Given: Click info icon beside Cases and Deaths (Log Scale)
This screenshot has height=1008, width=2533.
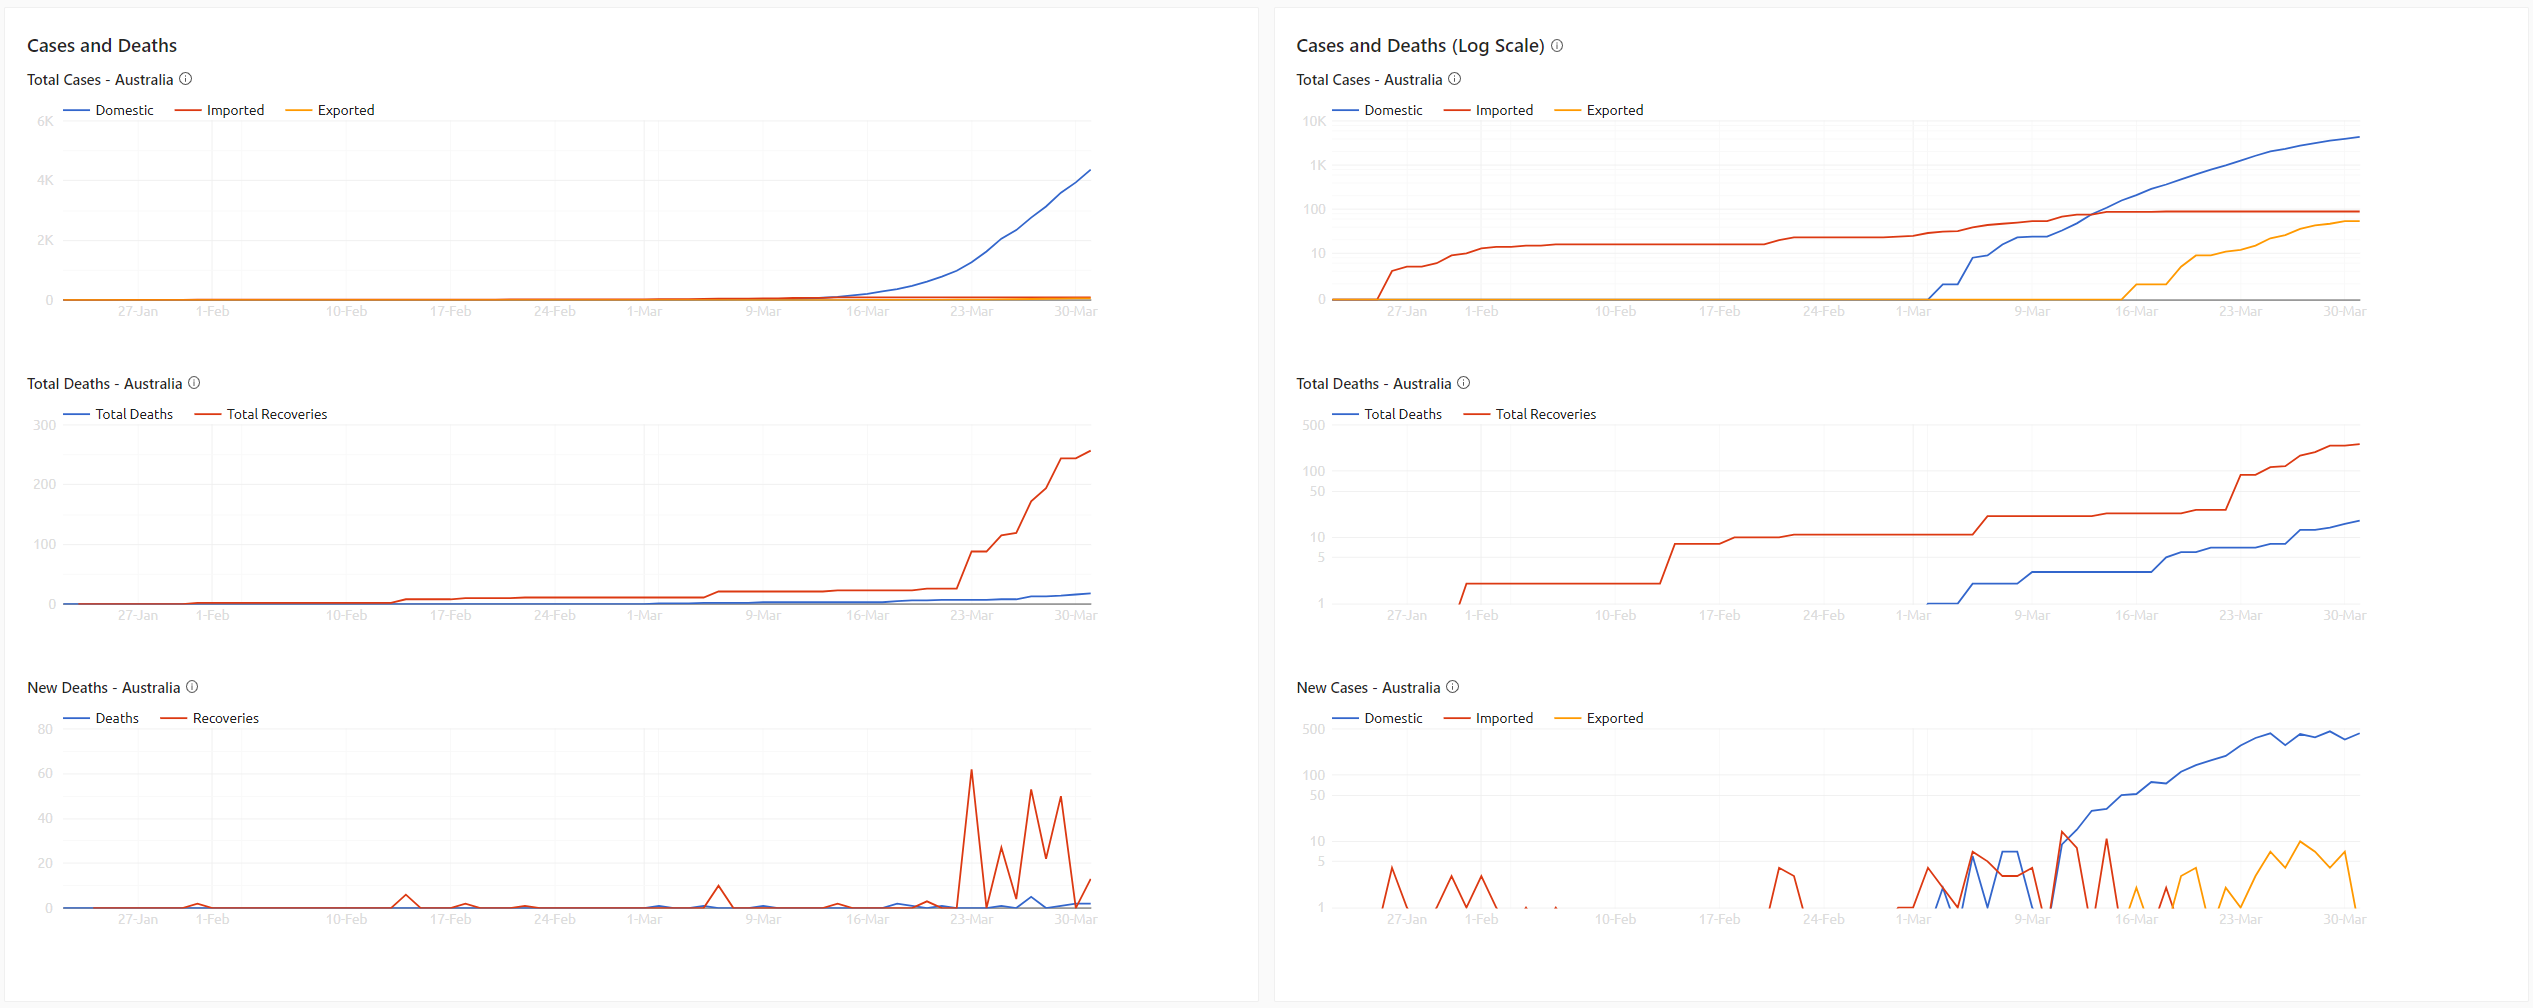Looking at the screenshot, I should tap(1557, 45).
